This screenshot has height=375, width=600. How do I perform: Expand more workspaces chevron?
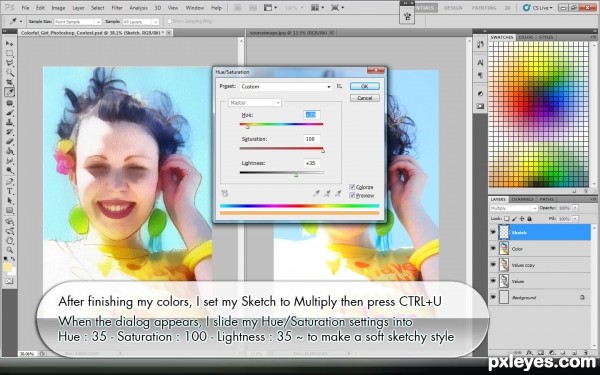[x=507, y=7]
